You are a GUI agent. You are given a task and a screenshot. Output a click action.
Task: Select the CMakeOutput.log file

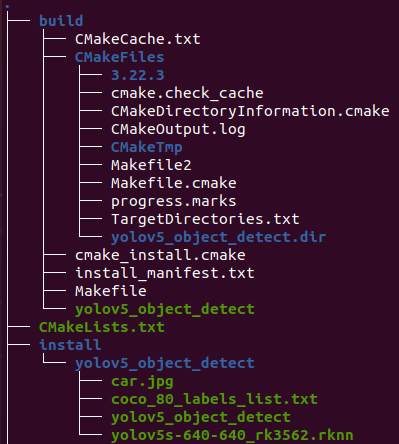(x=178, y=129)
